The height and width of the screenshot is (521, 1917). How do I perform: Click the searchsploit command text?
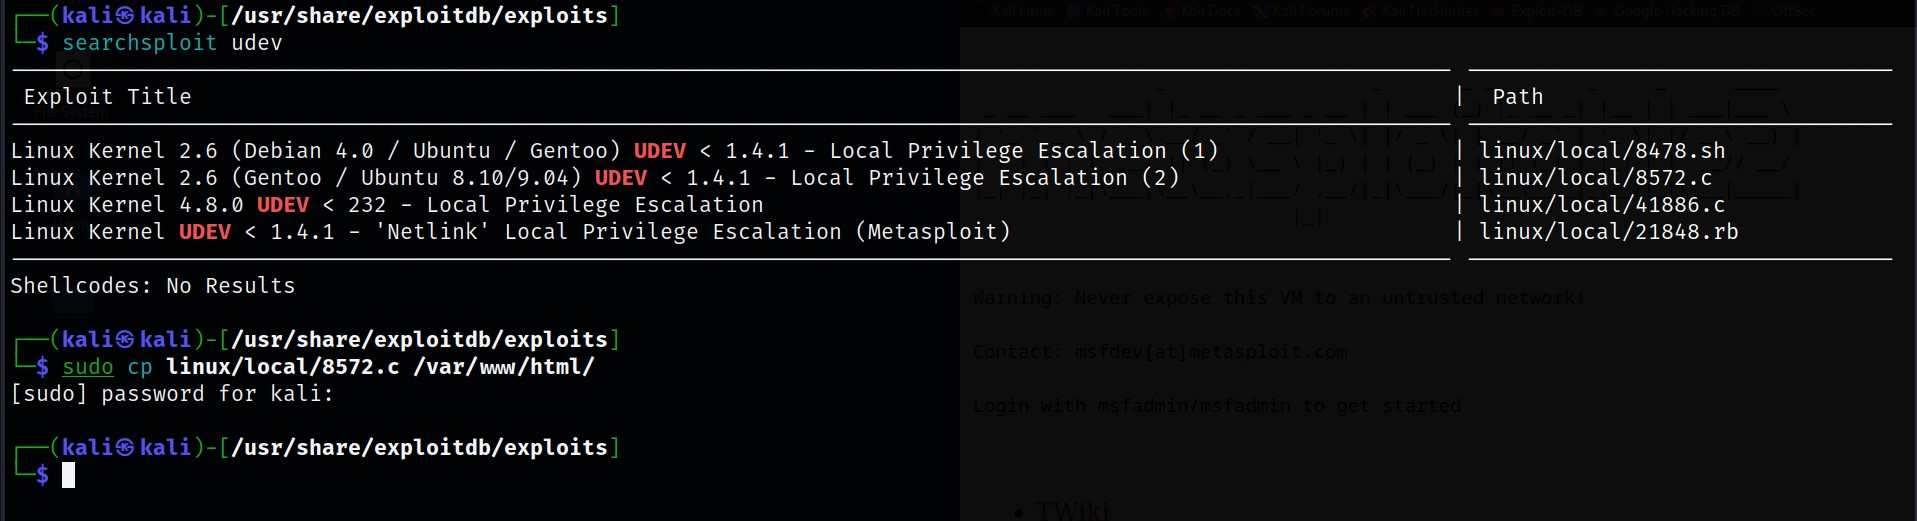(x=139, y=42)
